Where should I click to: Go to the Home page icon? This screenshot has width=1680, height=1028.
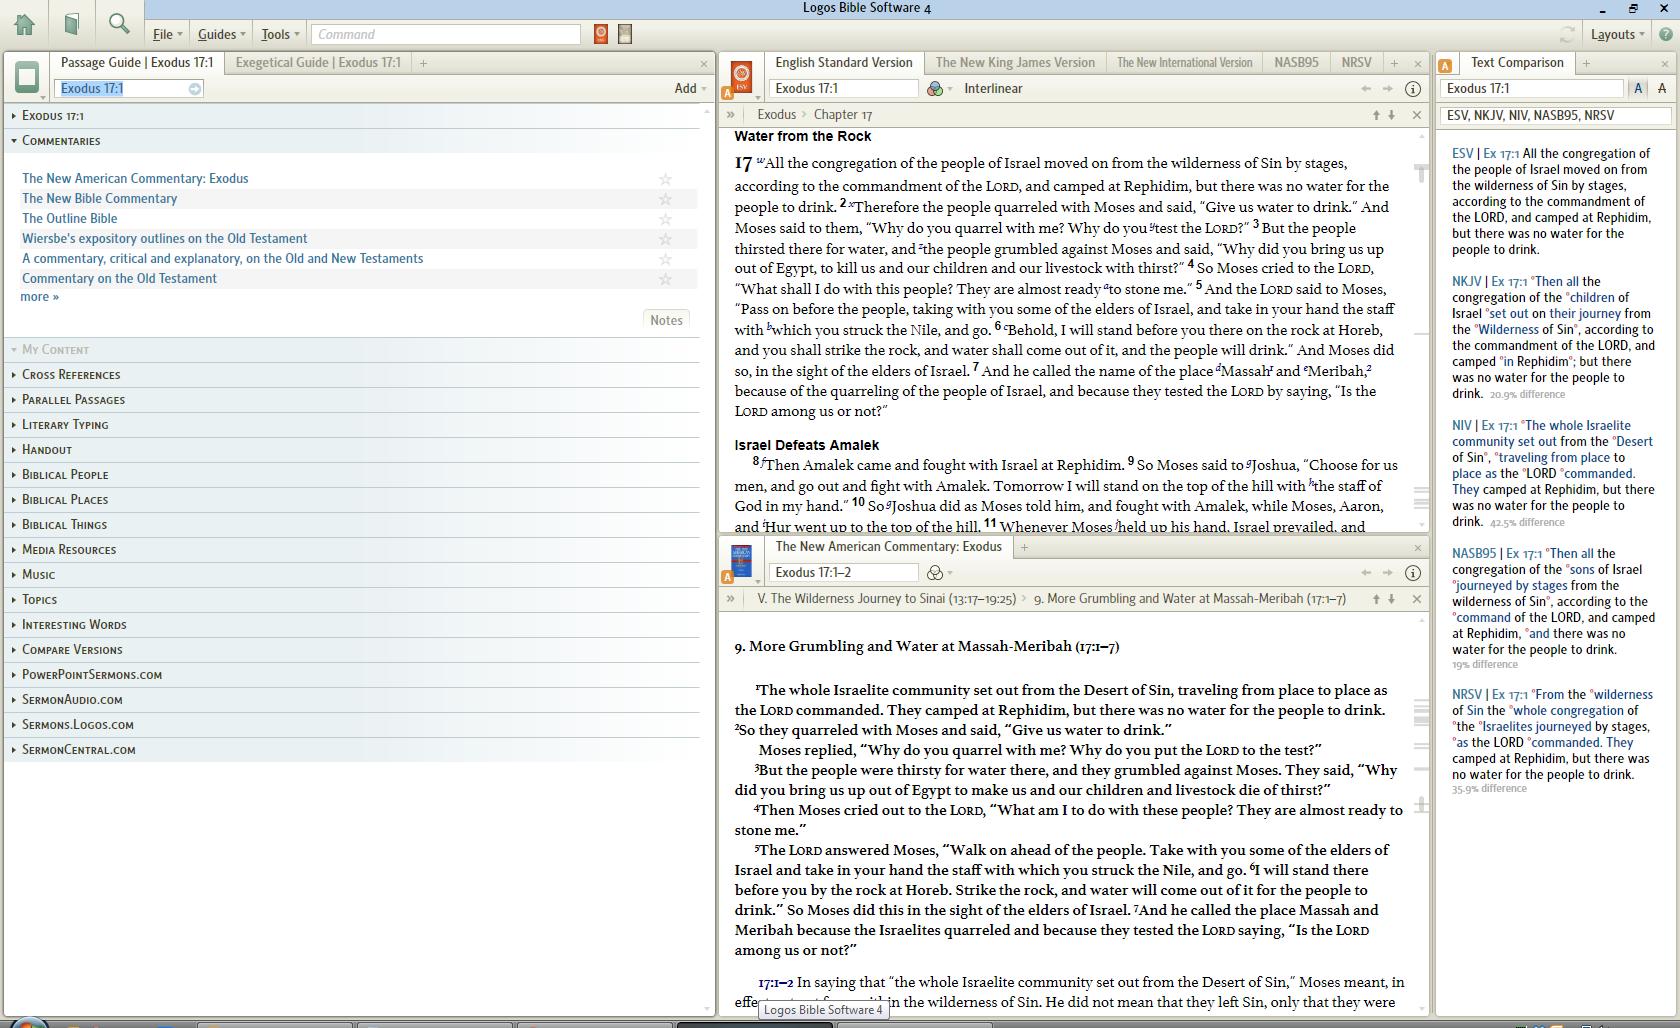coord(24,24)
